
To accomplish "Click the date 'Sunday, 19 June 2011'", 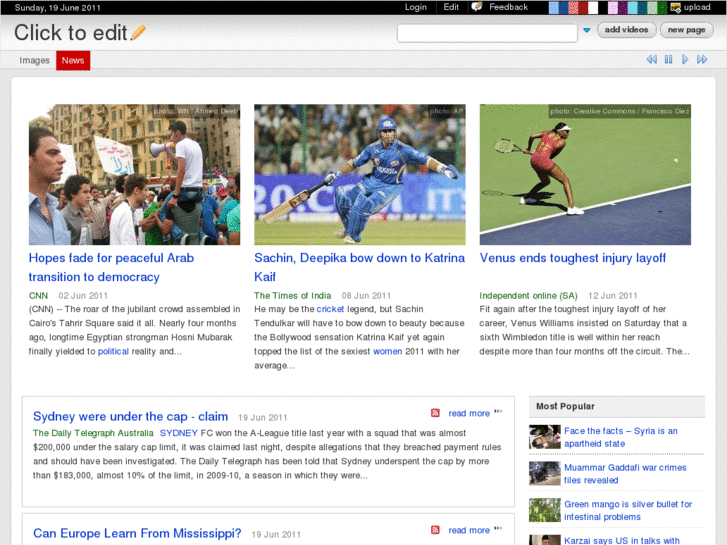I will pos(57,7).
